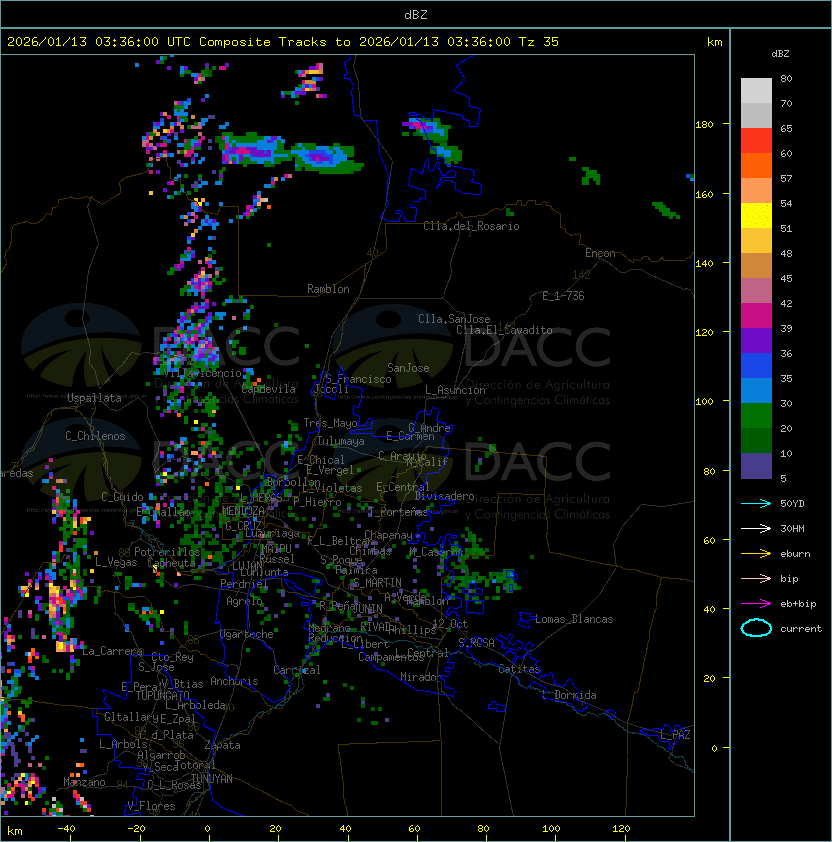Click the blue 35-36 dBZ color swatch
This screenshot has height=842, width=832.
tap(756, 366)
